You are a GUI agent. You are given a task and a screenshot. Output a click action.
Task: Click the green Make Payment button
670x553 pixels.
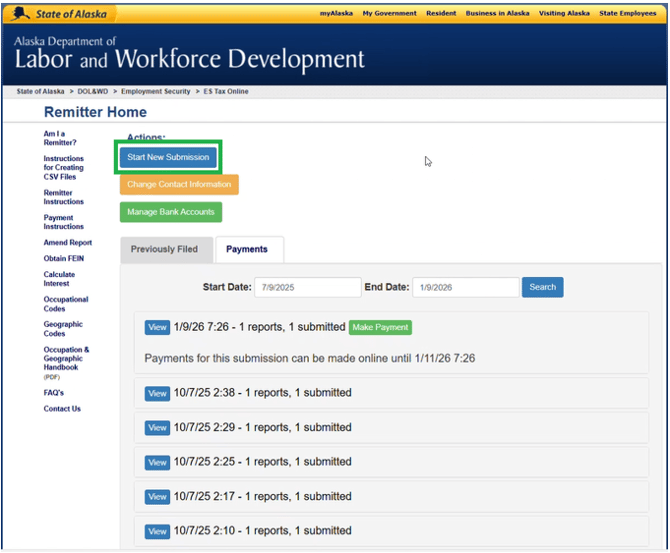(380, 327)
